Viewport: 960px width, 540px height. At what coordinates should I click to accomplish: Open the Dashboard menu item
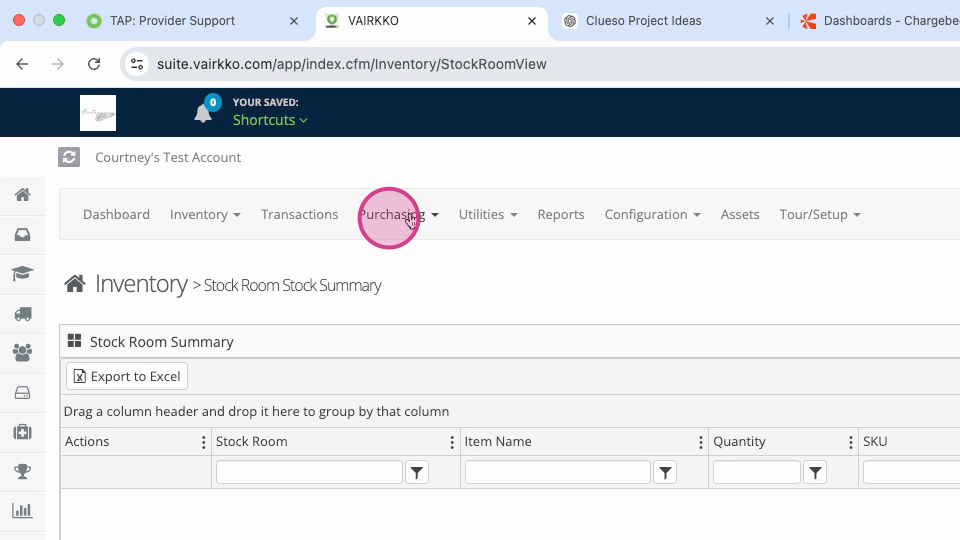pyautogui.click(x=116, y=214)
